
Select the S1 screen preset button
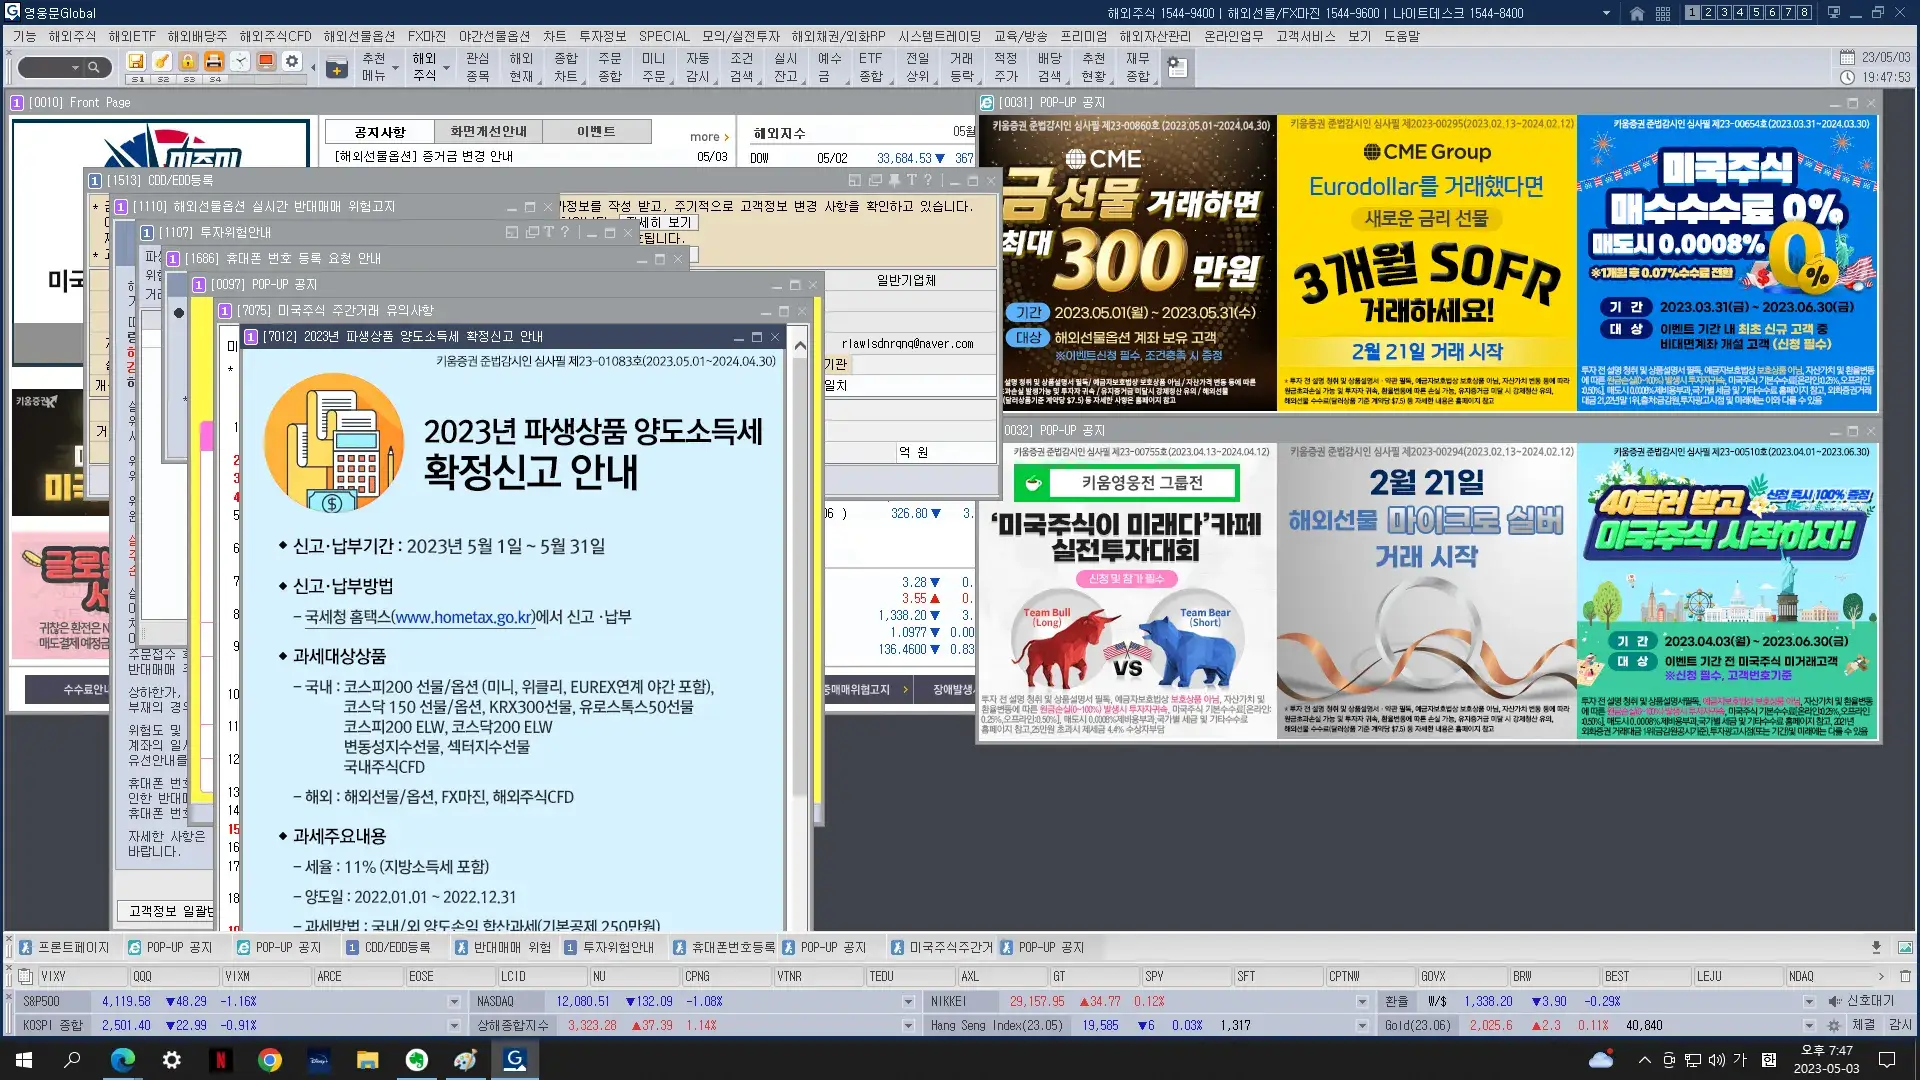[x=138, y=79]
